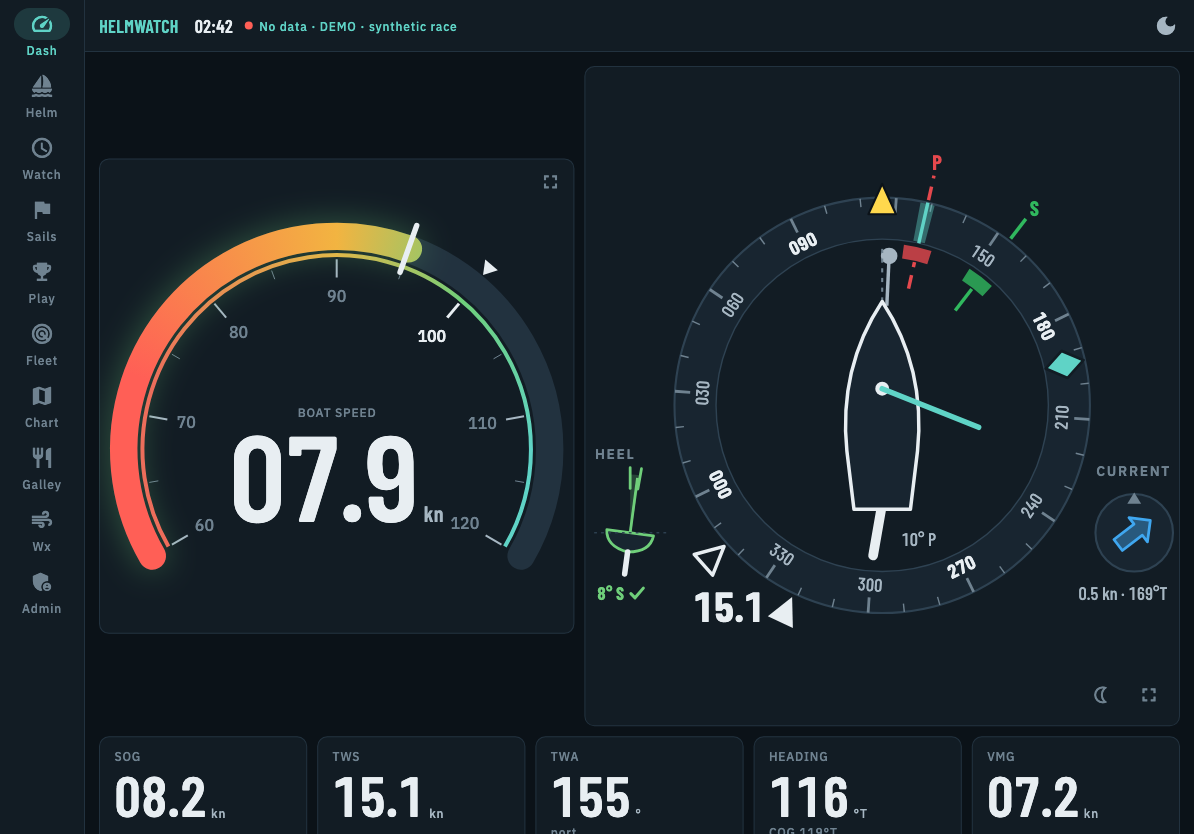This screenshot has height=834, width=1194.
Task: Toggle night mode in header
Action: click(1166, 26)
